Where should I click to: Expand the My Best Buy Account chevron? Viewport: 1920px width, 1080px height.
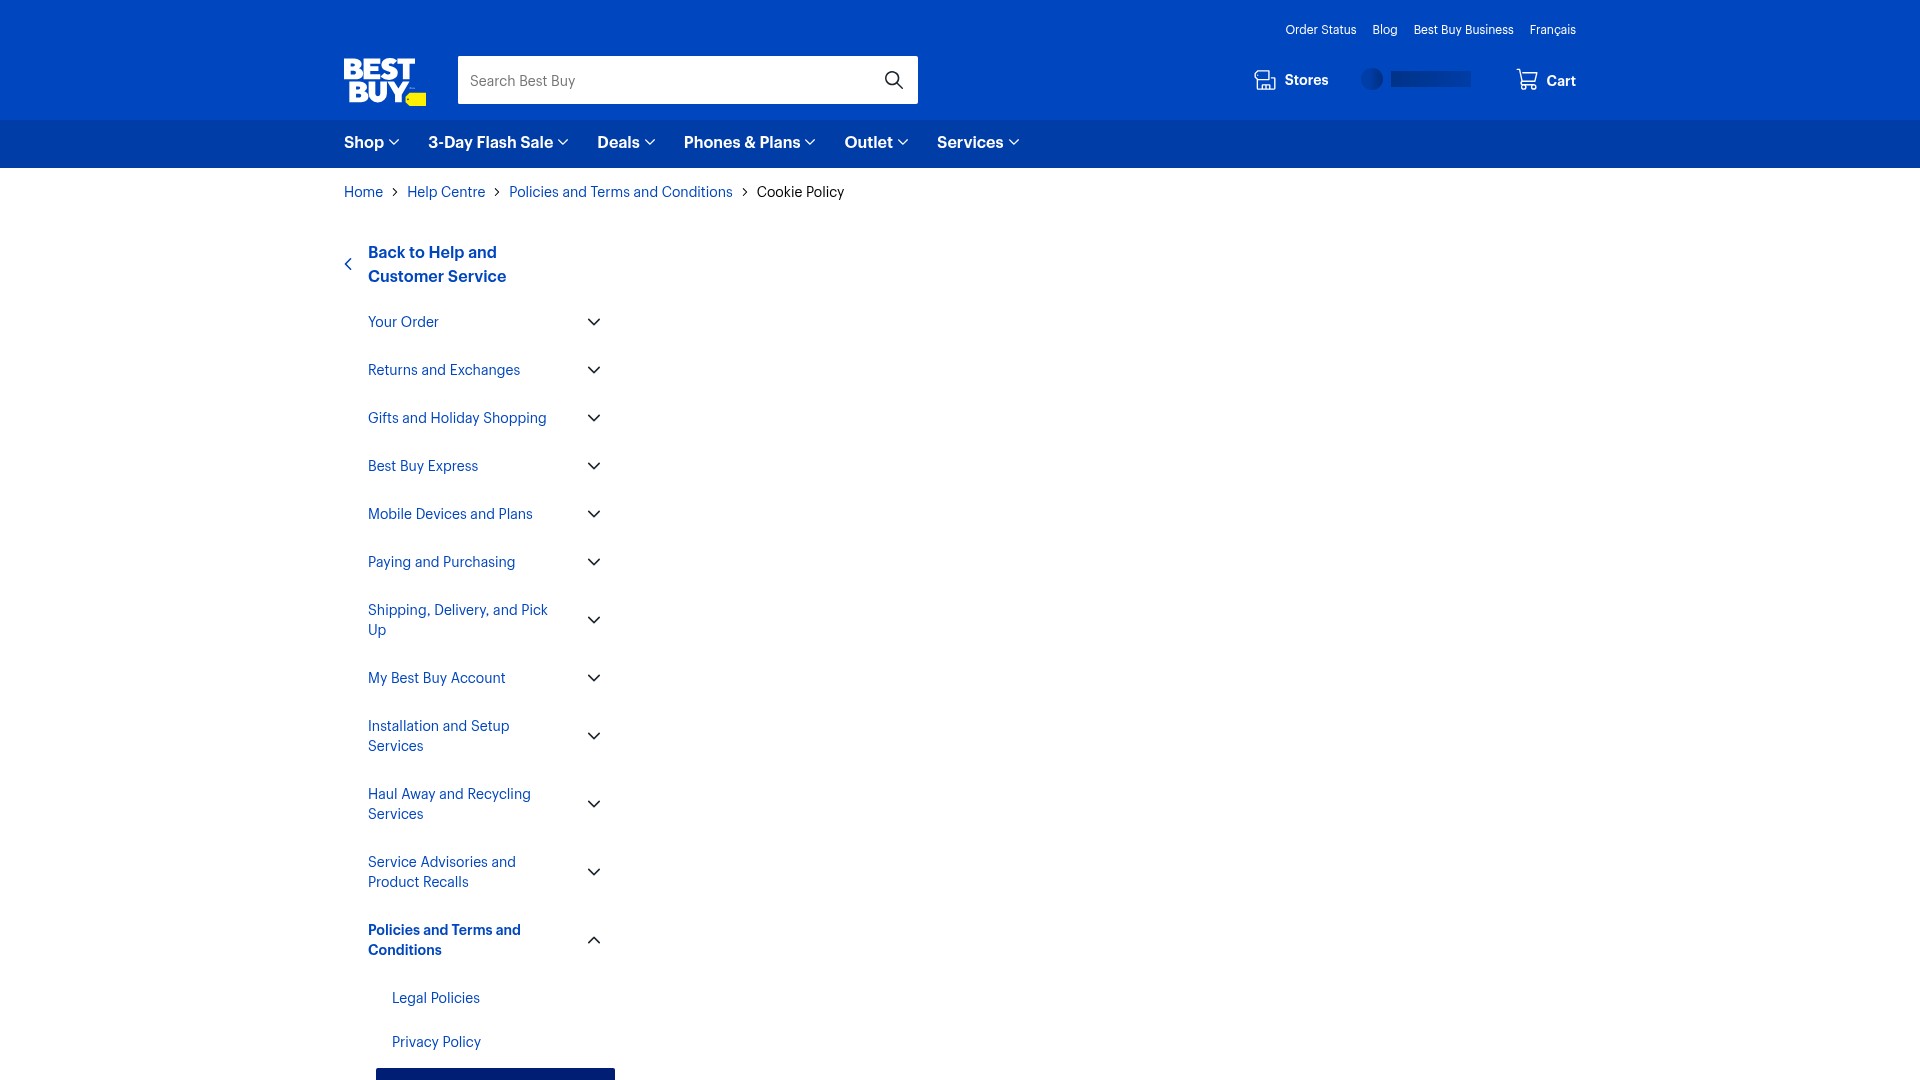tap(594, 678)
